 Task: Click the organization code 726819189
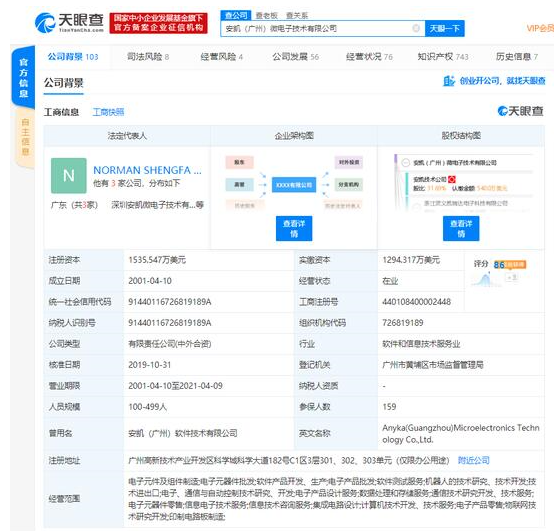tap(403, 323)
